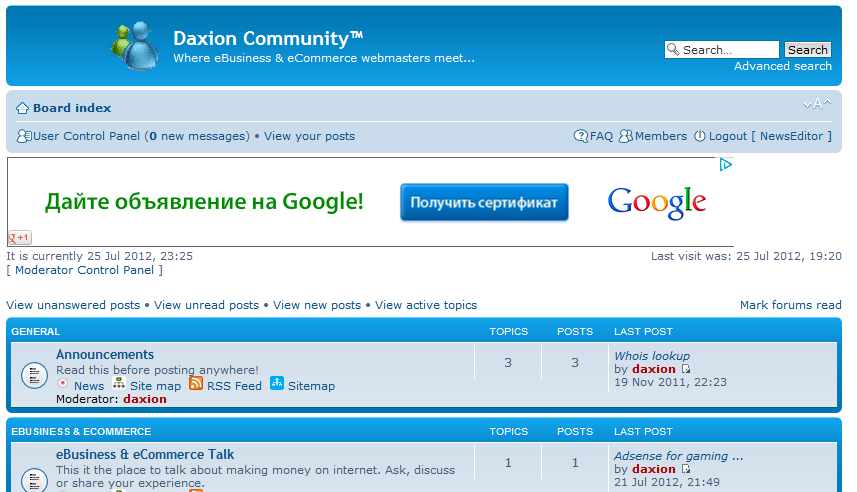
Task: Click the Search button
Action: pos(807,50)
